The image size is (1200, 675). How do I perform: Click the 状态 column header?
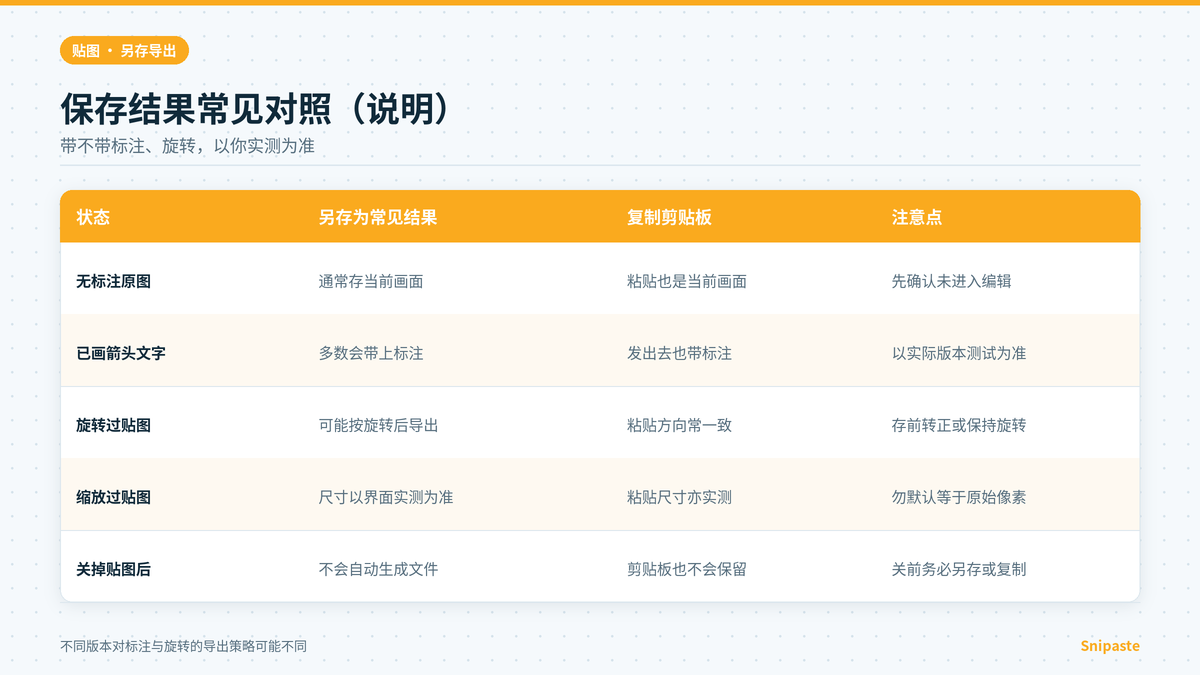click(93, 217)
